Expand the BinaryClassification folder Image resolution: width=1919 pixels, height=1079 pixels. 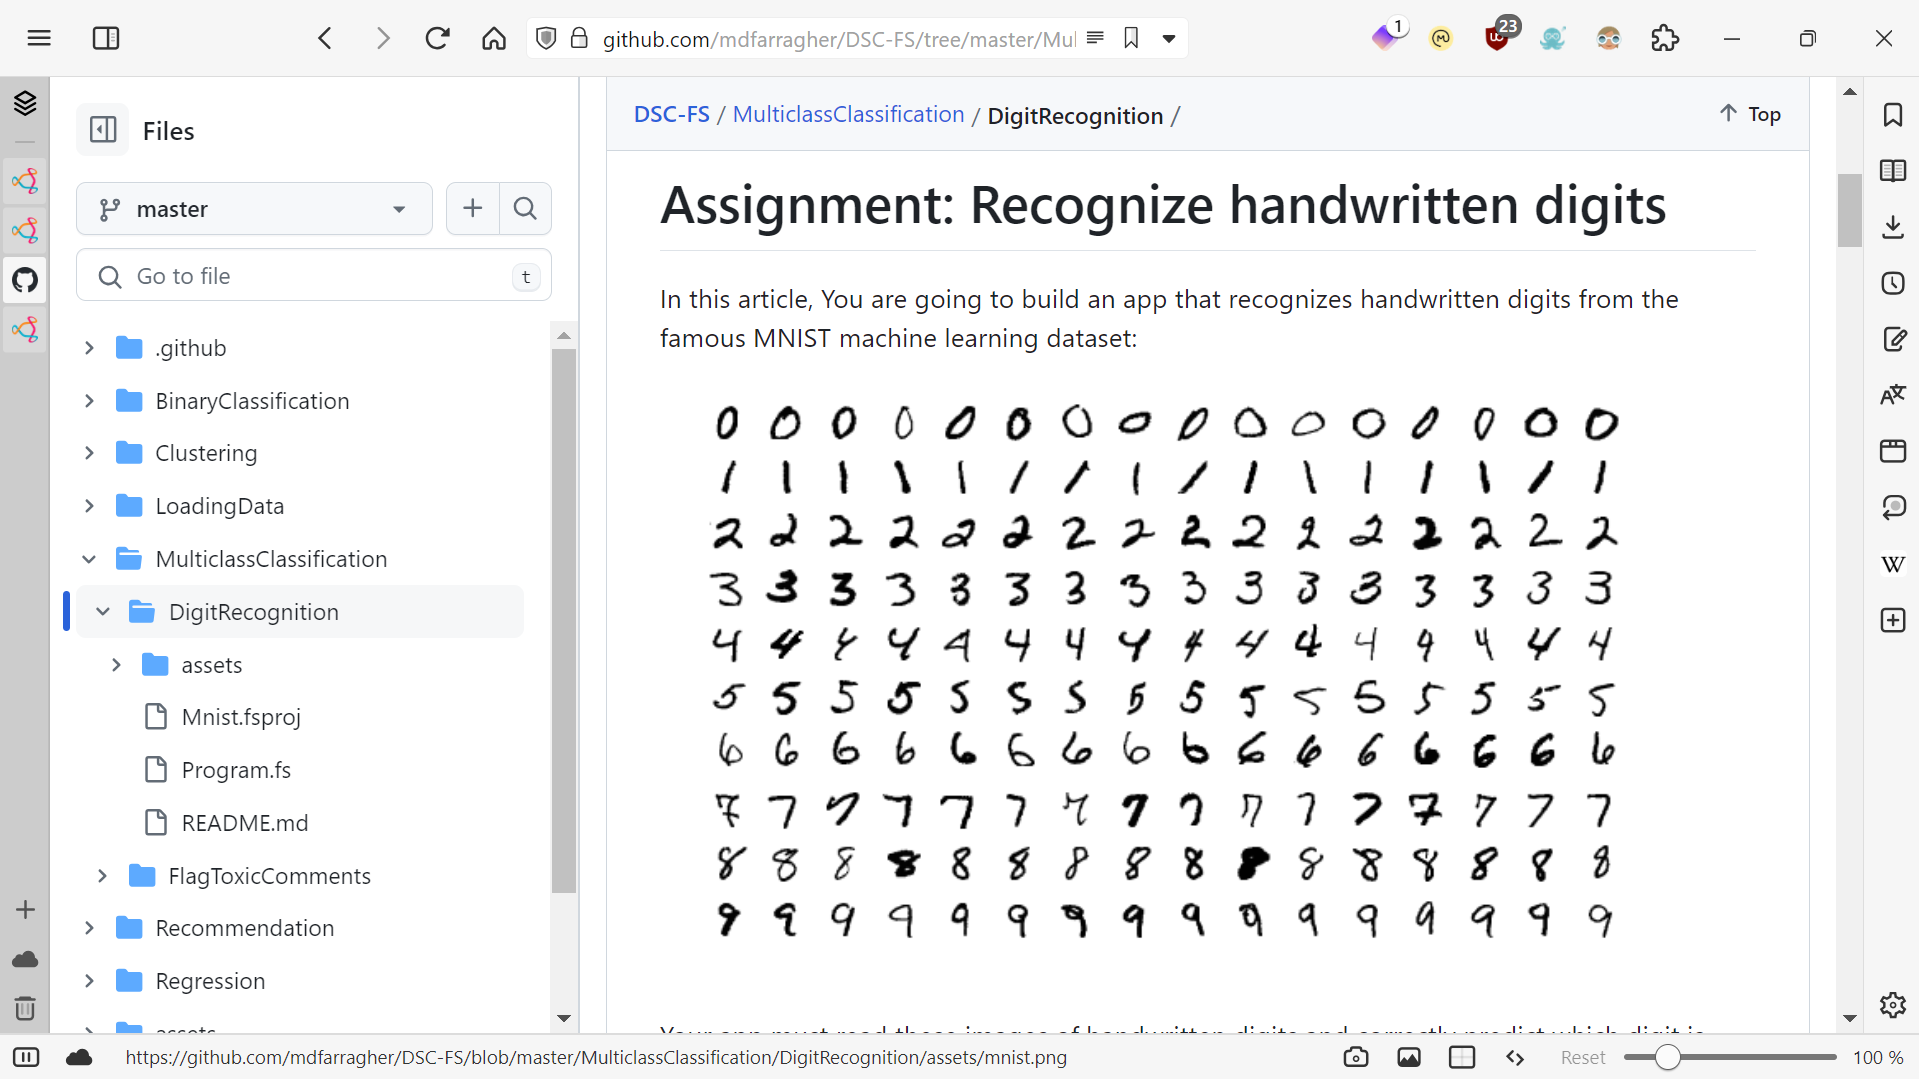coord(89,401)
